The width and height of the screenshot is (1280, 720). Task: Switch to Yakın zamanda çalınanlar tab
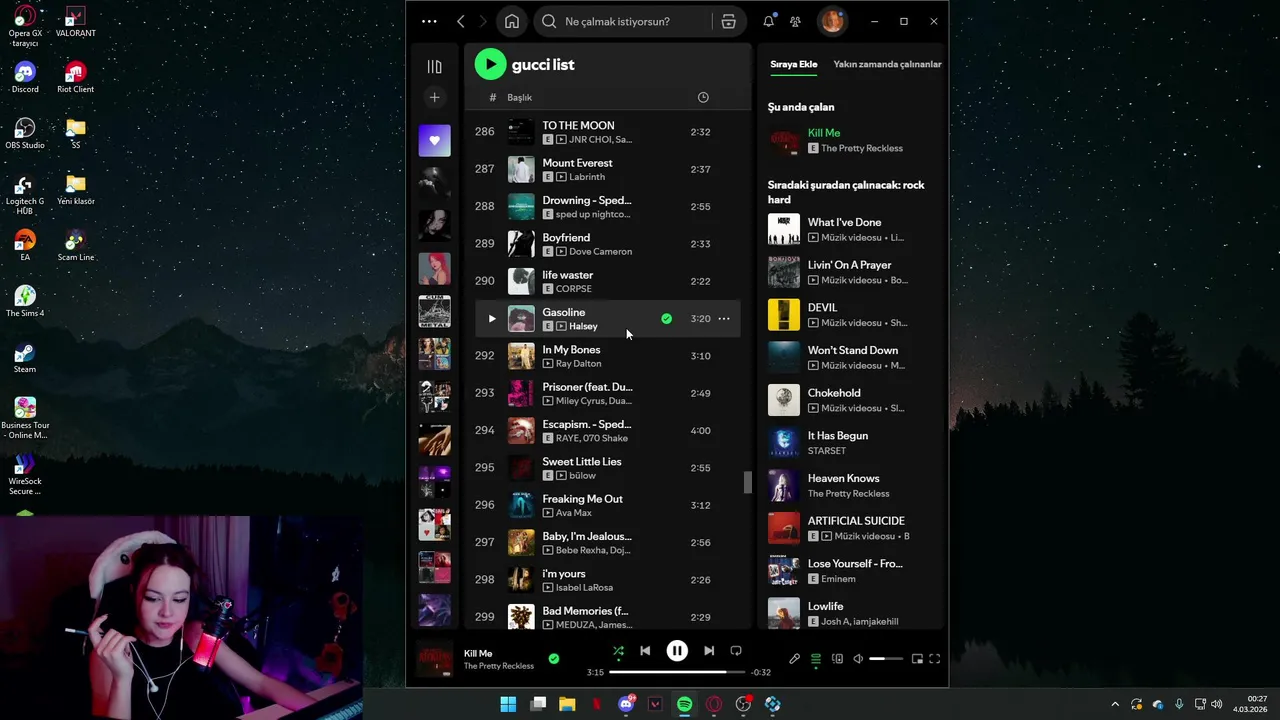[x=887, y=64]
